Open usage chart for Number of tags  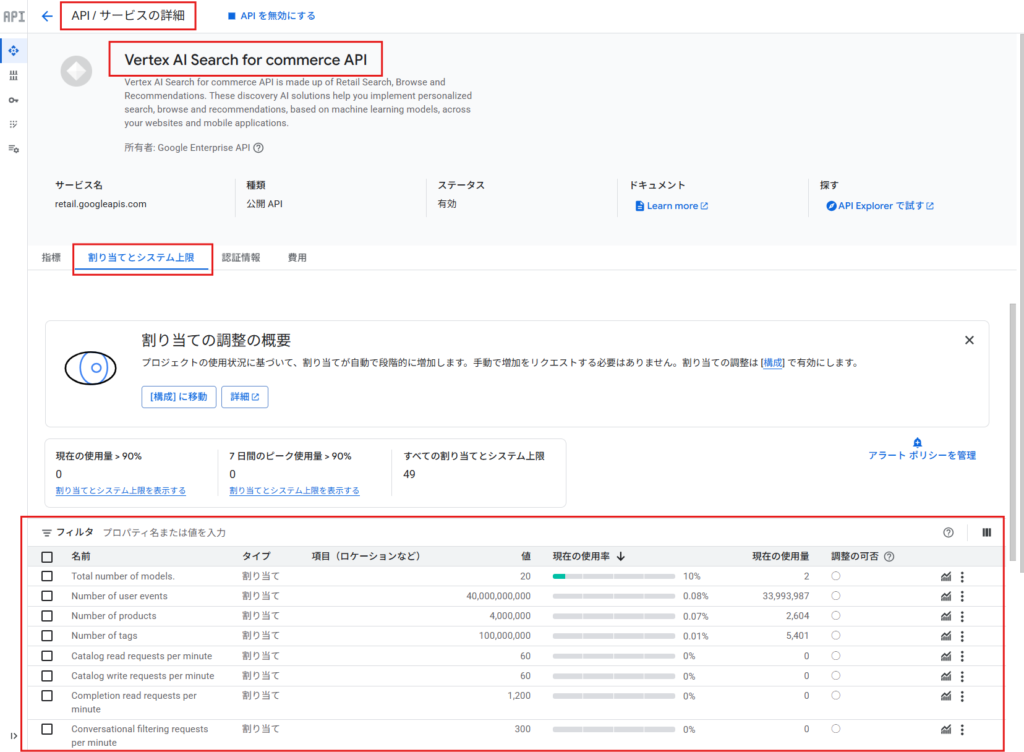[x=946, y=636]
